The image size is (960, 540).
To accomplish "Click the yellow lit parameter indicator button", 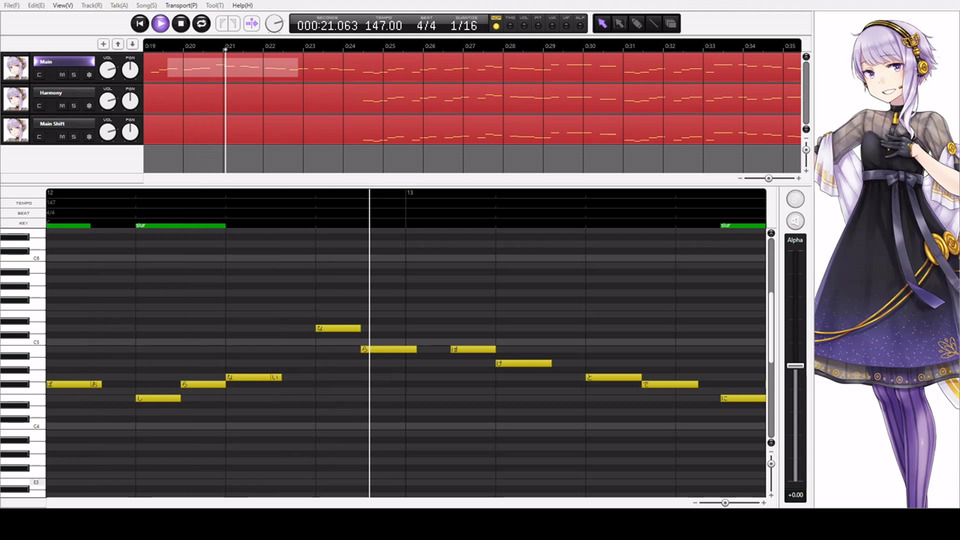I will 496,26.
